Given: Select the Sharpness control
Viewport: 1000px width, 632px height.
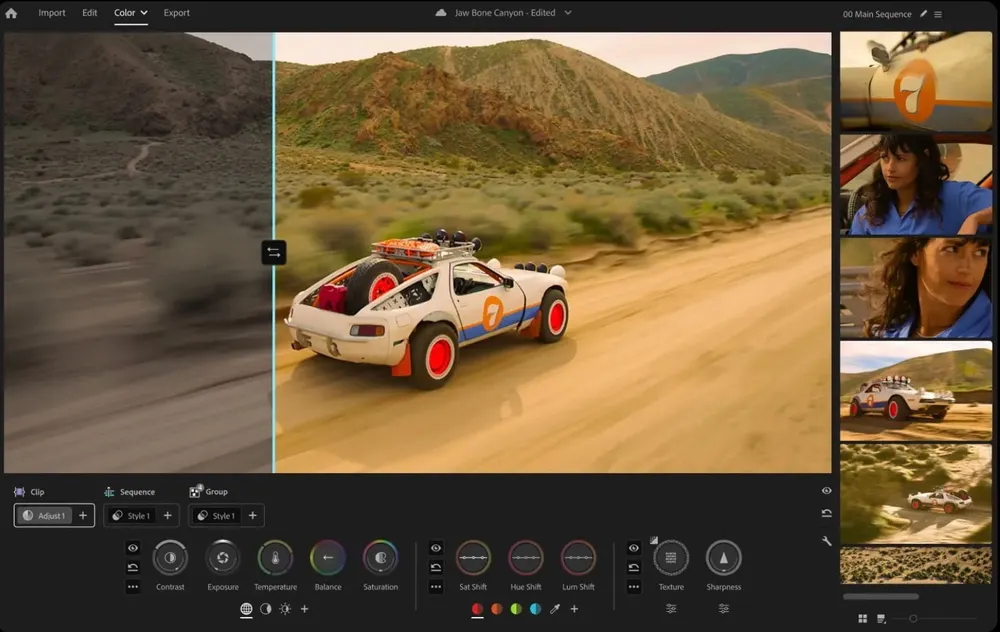Looking at the screenshot, I should [x=723, y=558].
